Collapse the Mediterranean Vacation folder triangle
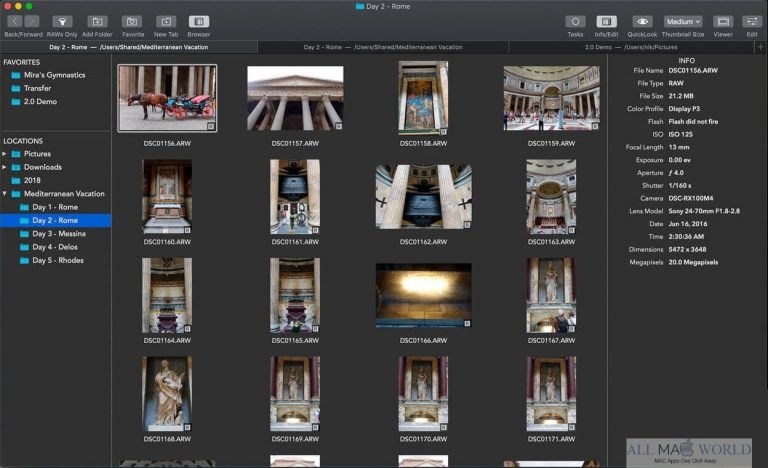Image resolution: width=768 pixels, height=468 pixels. 4,194
